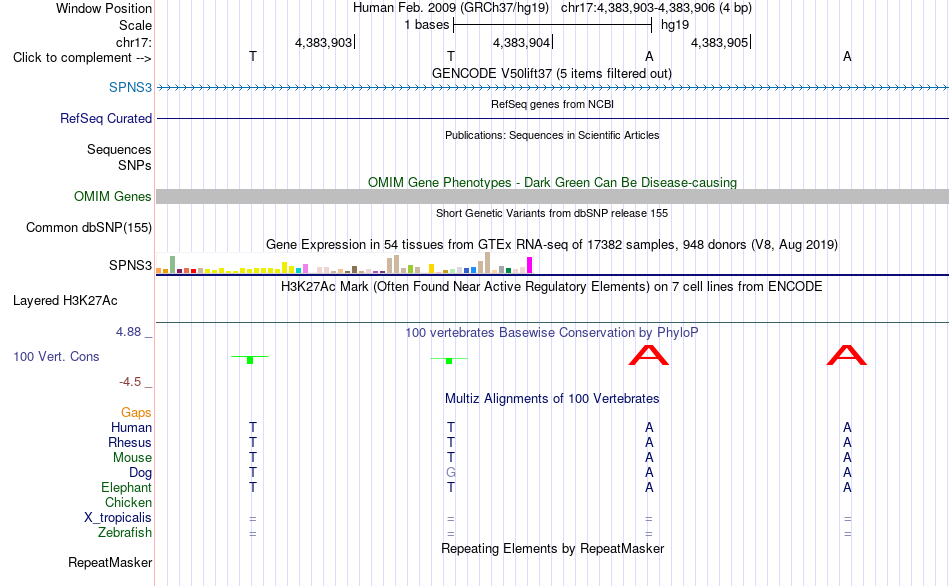
Task: Click the 100 vertebrates Basewise Conservation title
Action: [x=552, y=332]
